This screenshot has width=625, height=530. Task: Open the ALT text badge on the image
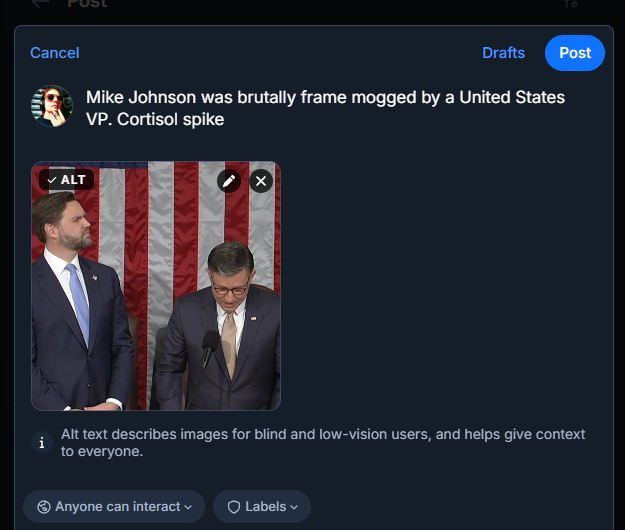(67, 180)
